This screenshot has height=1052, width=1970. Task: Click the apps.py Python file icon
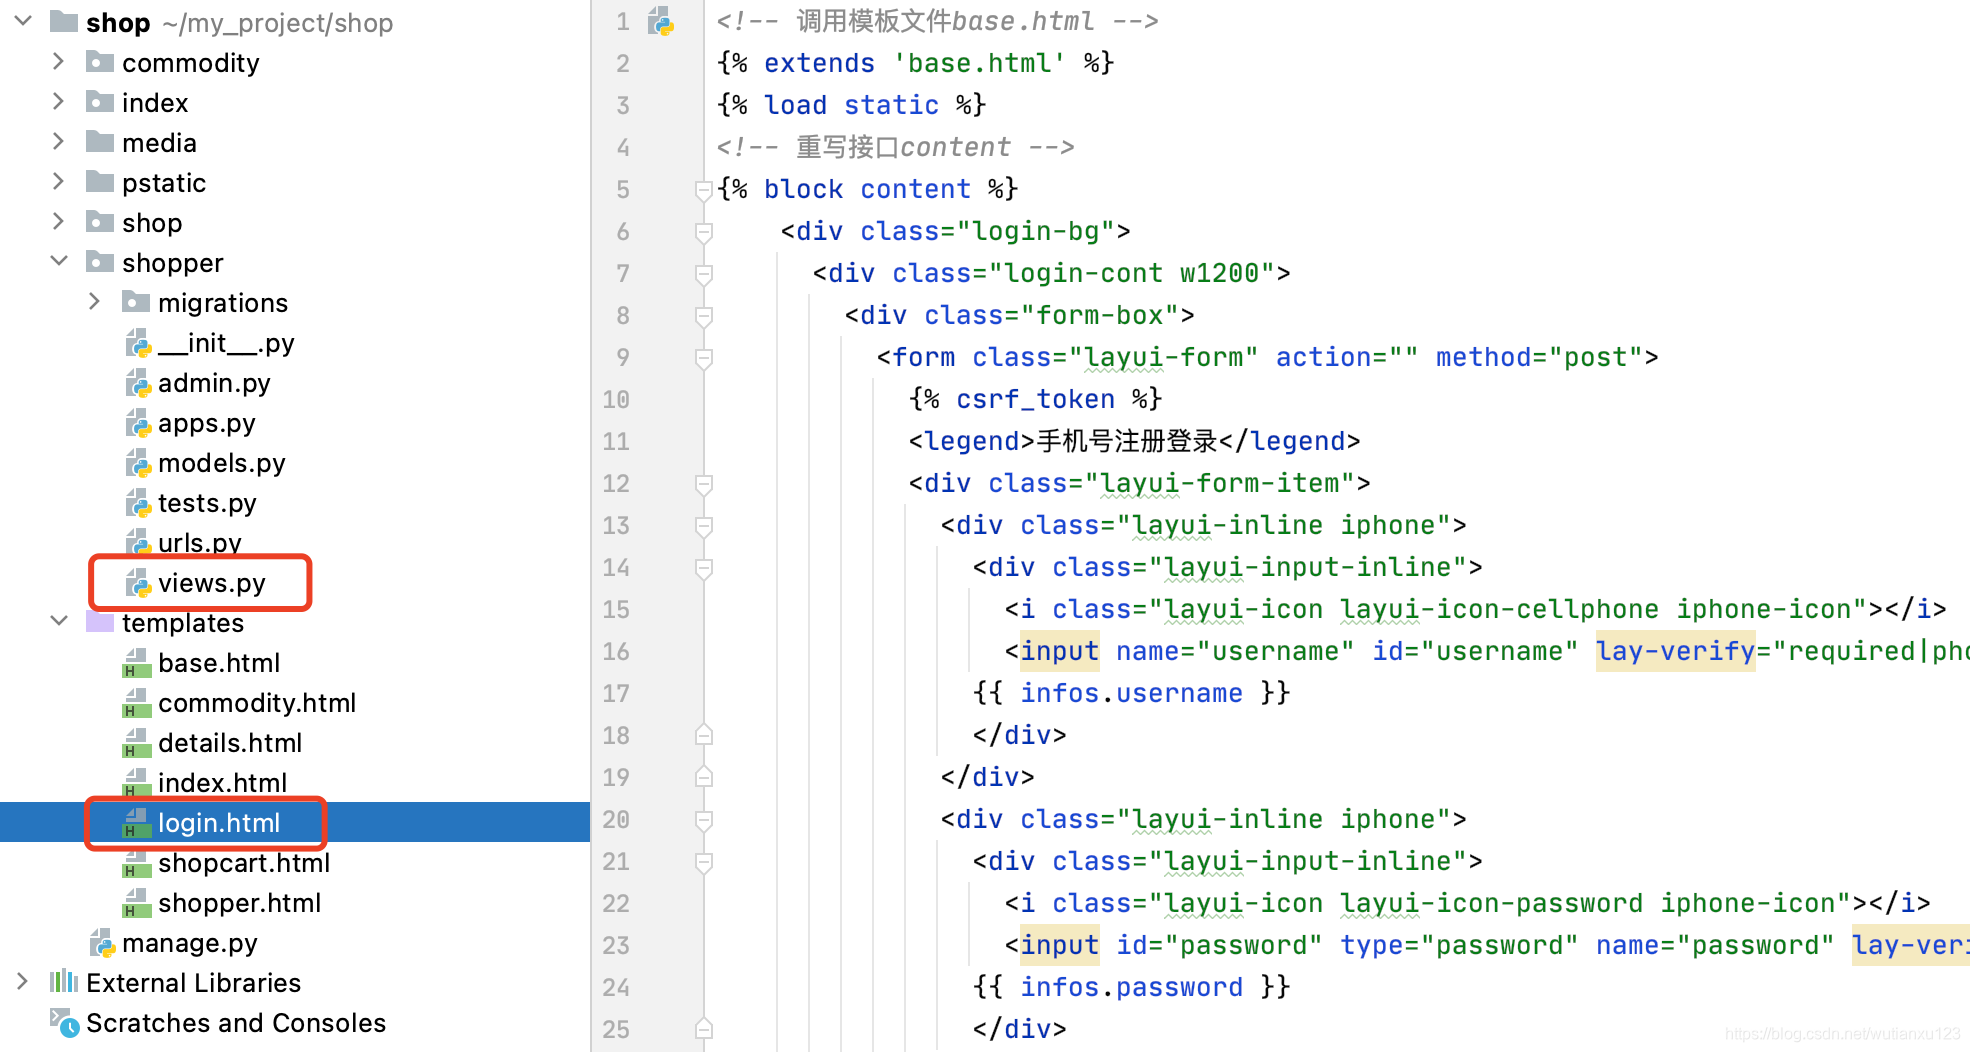(138, 423)
